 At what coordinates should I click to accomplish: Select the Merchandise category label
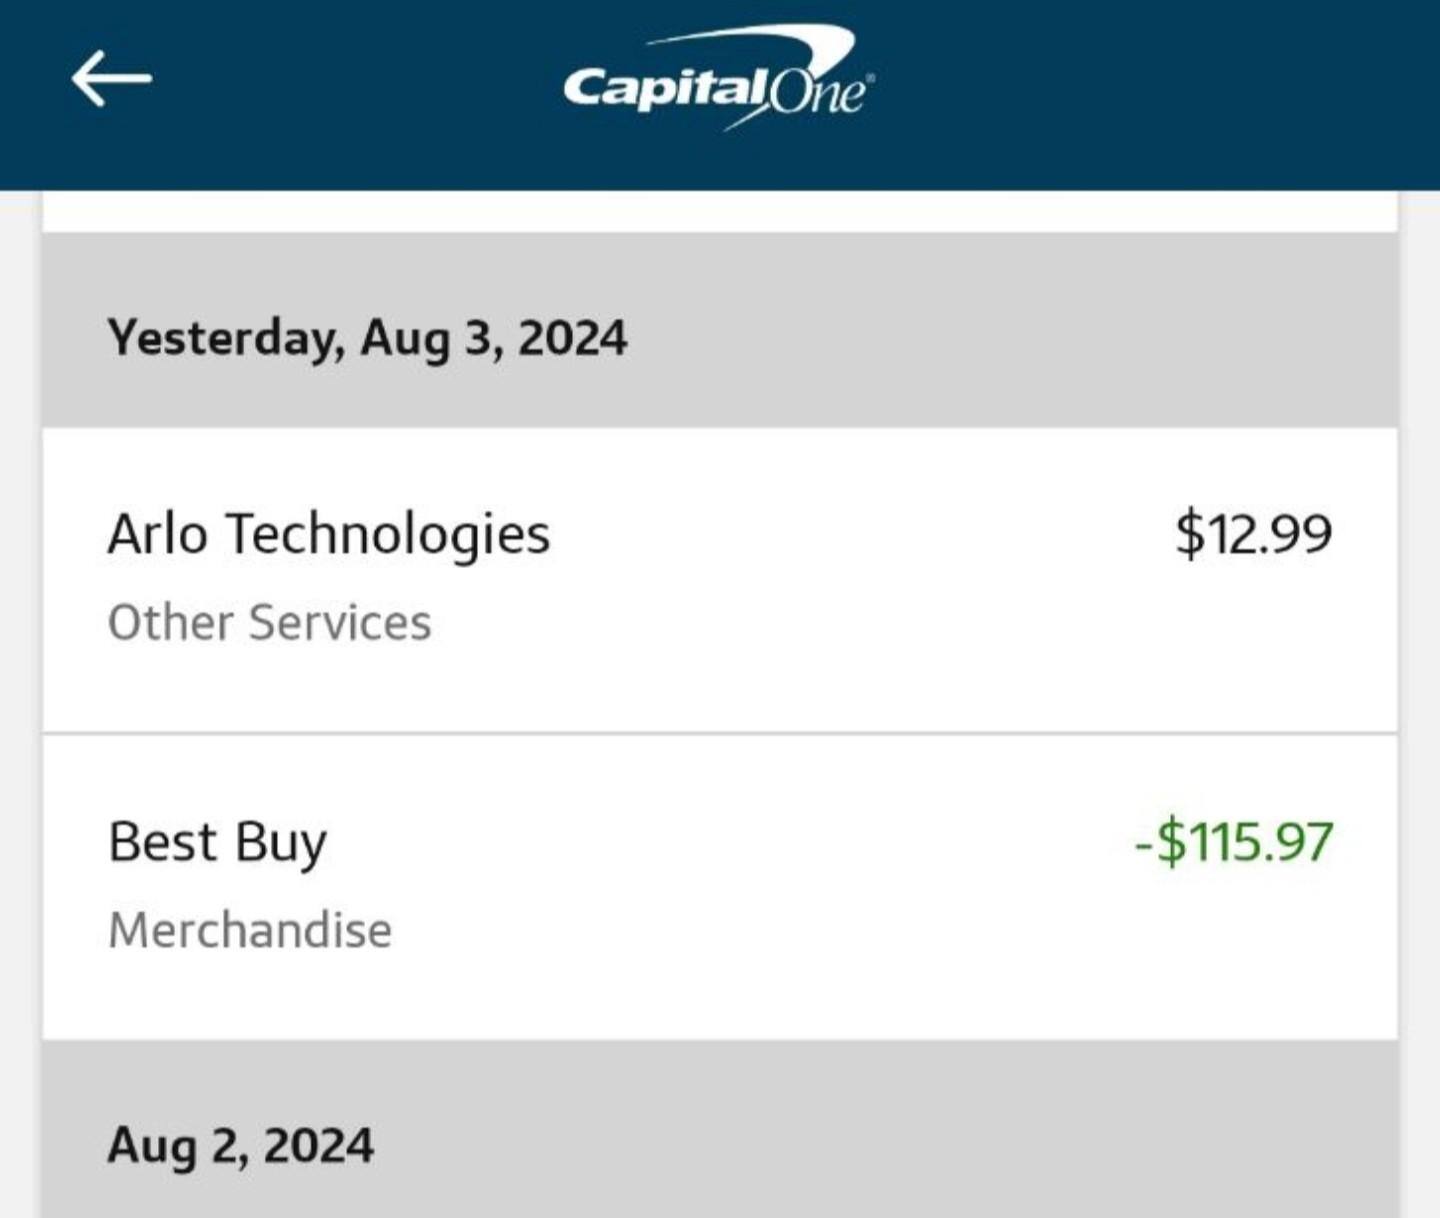(x=250, y=930)
